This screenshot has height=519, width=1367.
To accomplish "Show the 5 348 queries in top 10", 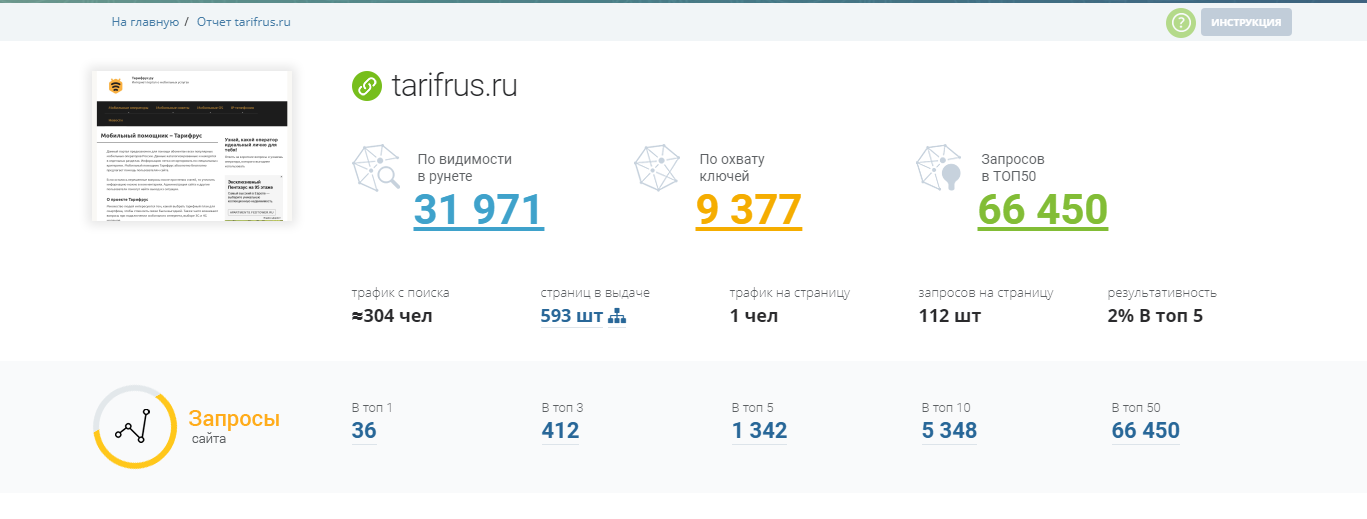I will (949, 431).
